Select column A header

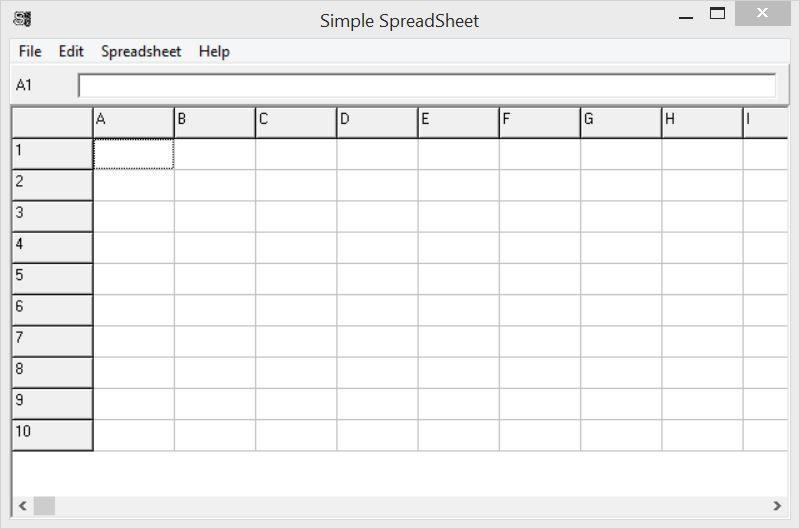(134, 122)
